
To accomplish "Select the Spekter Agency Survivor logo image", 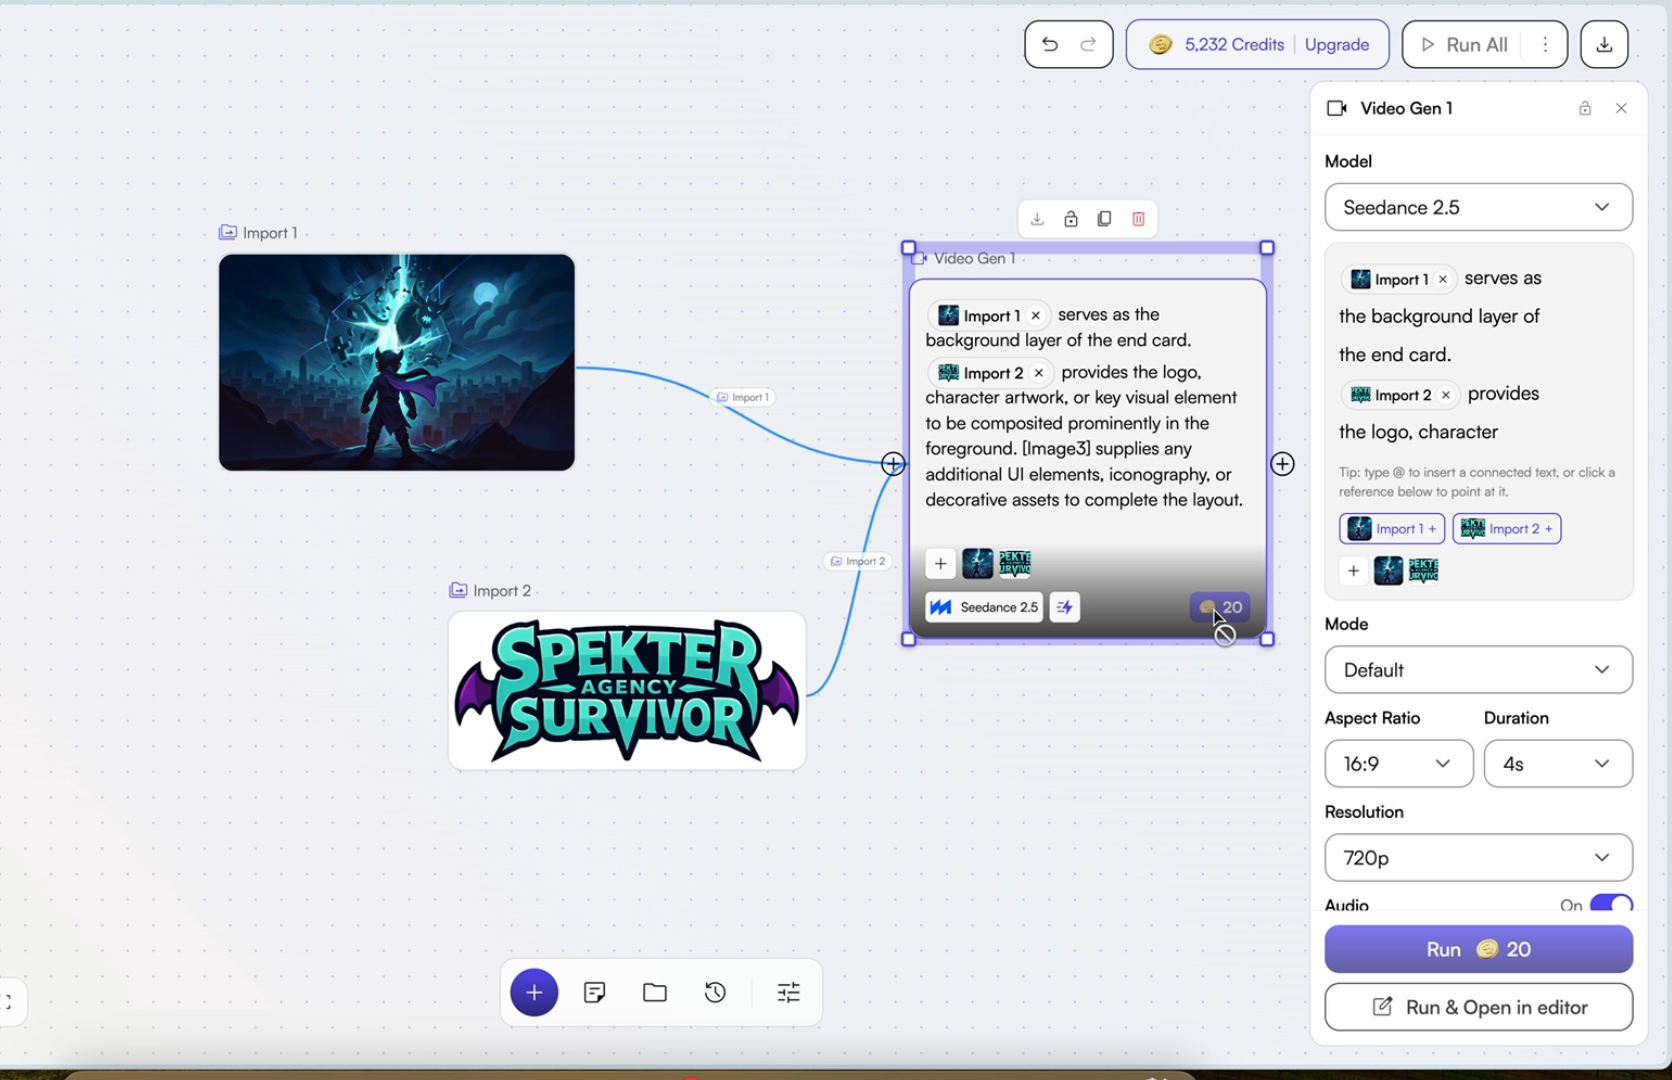I will [627, 691].
